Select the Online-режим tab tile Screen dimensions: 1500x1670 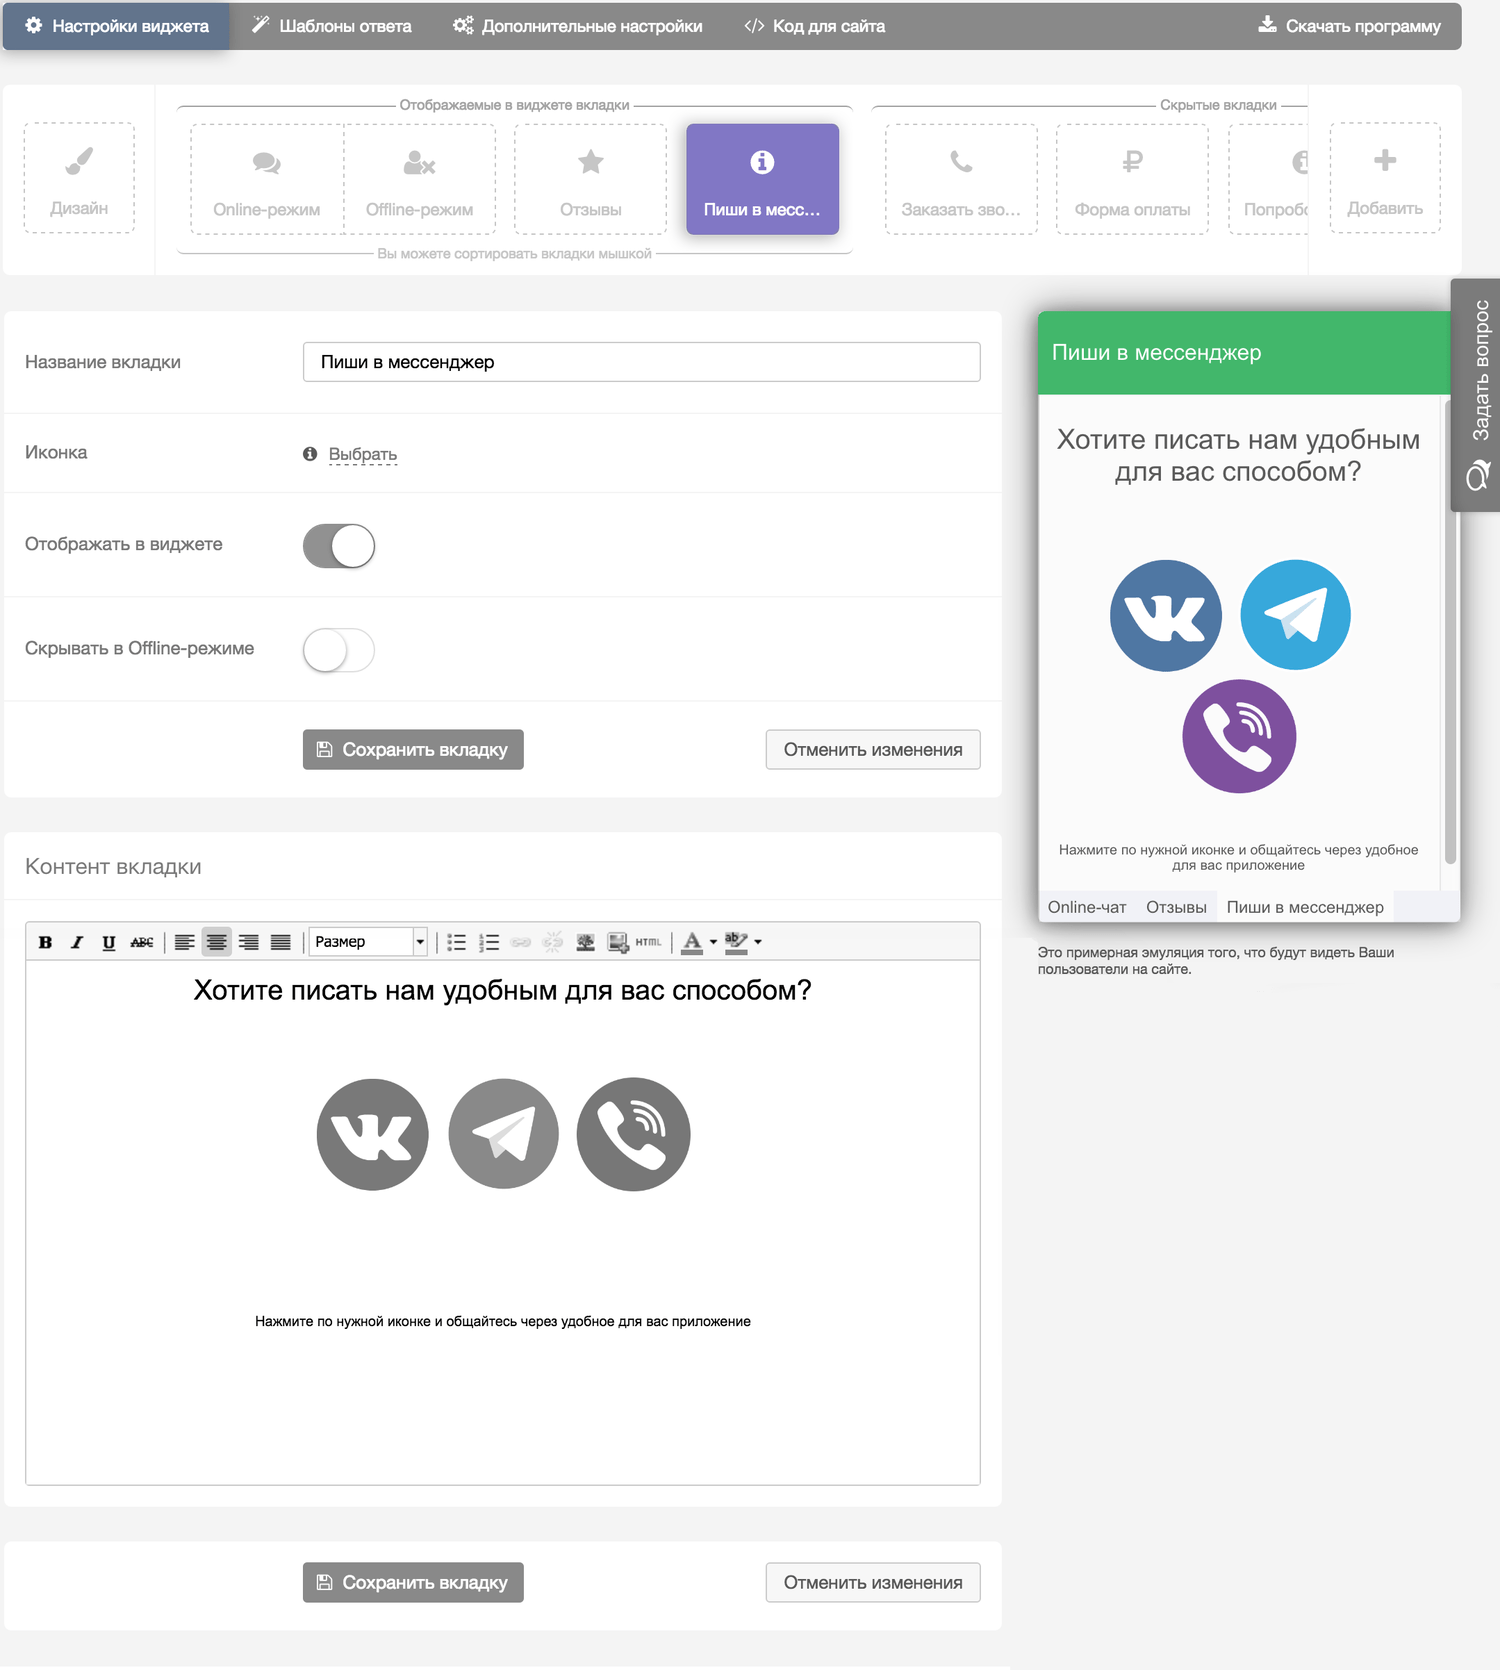point(267,179)
